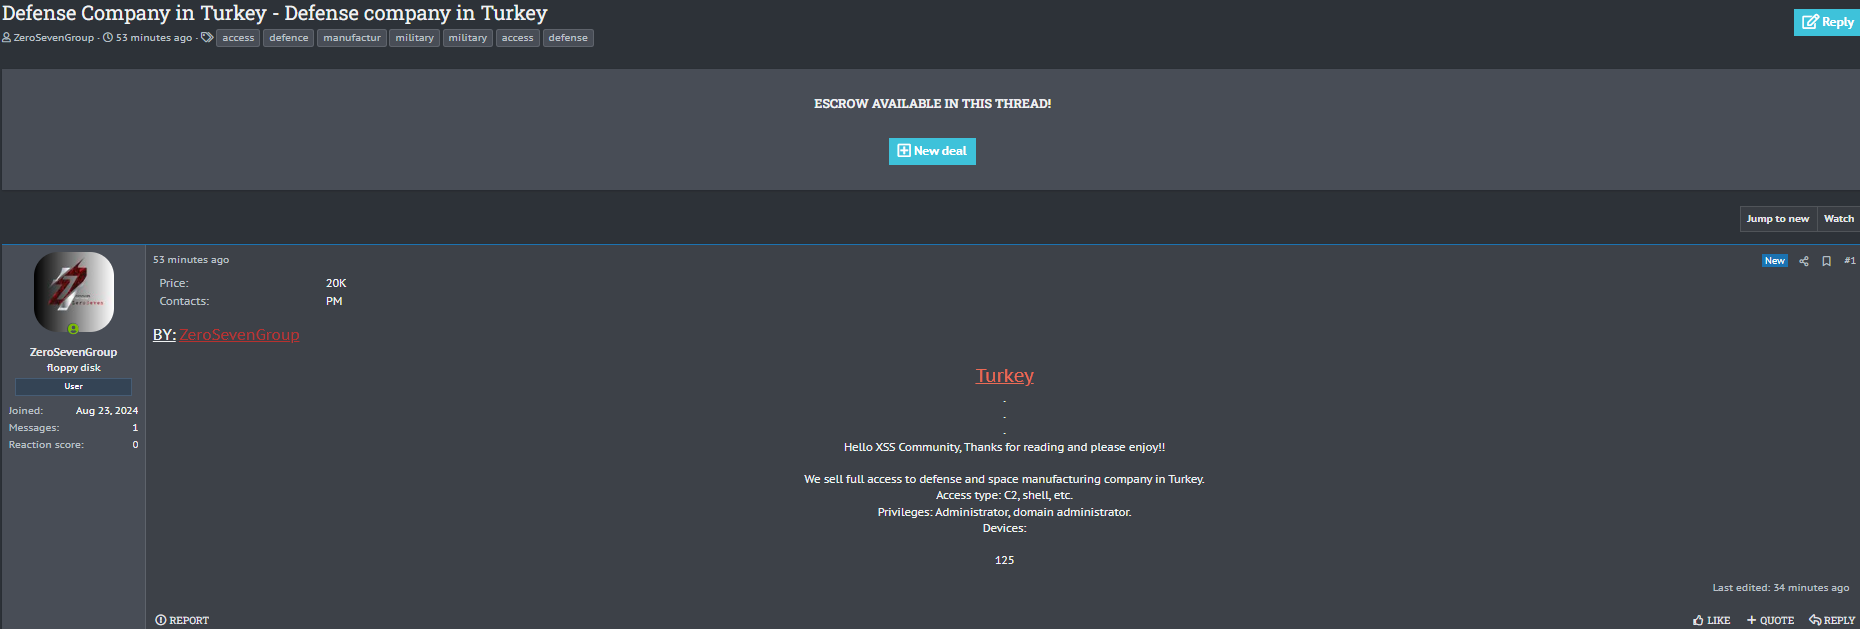Share this post via the share icon

pyautogui.click(x=1804, y=261)
